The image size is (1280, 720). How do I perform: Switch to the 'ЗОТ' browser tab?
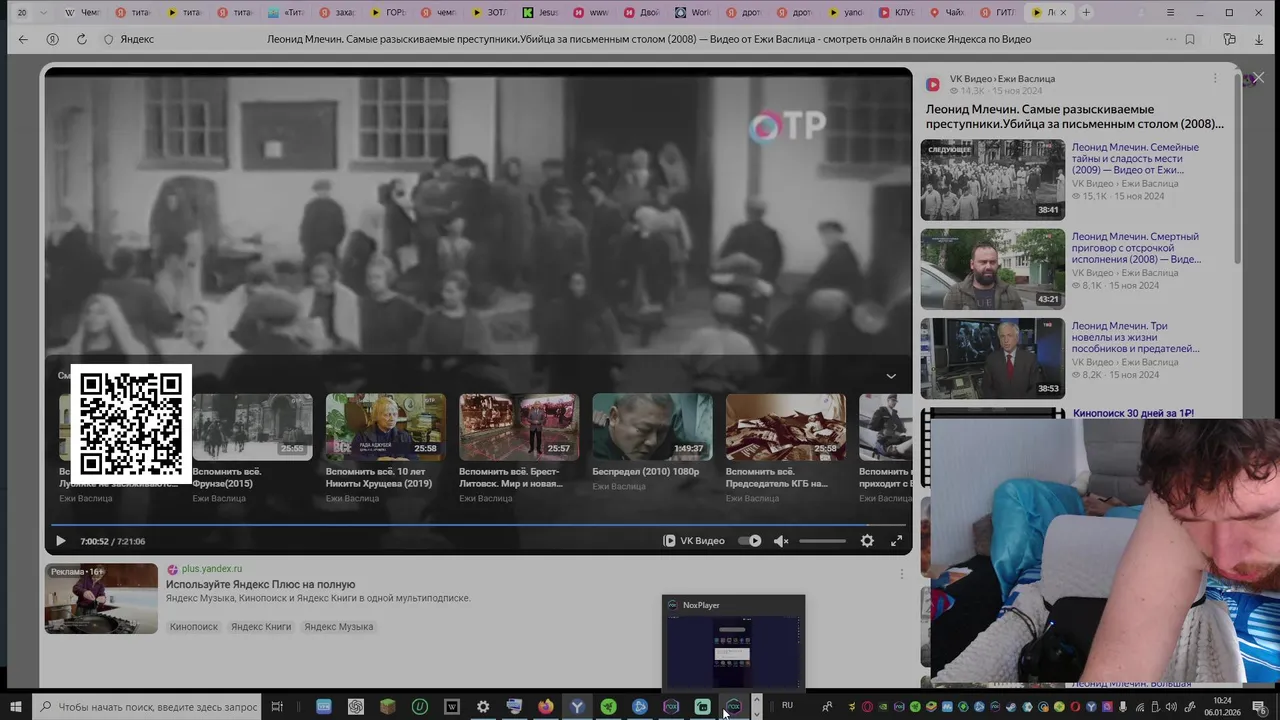(x=491, y=13)
